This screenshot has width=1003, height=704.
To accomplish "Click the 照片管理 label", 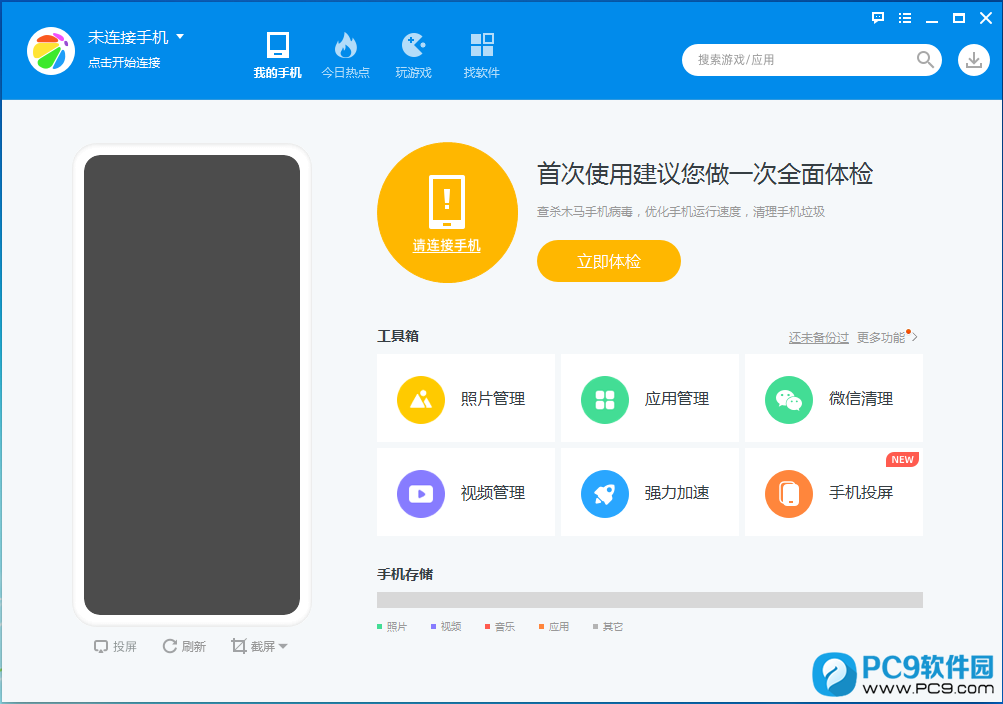I will point(493,399).
